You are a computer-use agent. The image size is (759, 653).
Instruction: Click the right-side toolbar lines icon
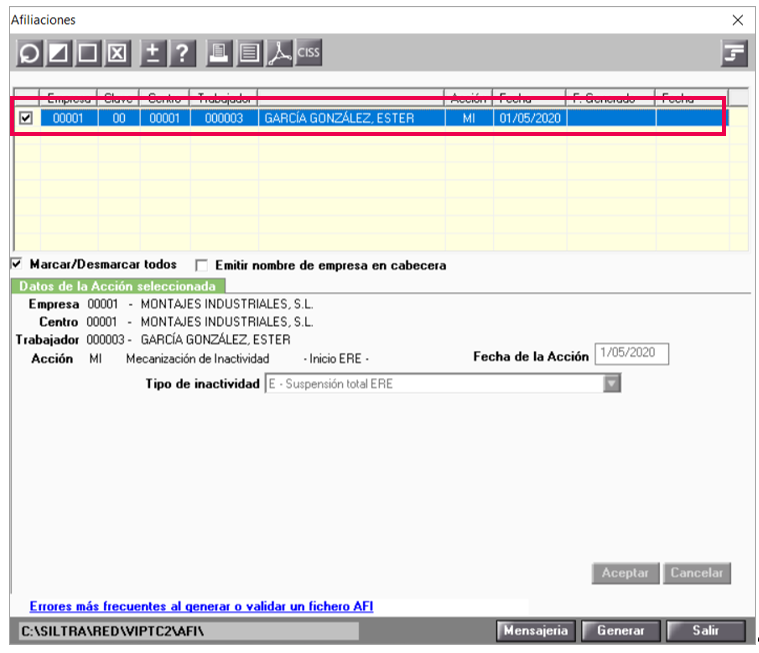pos(734,53)
